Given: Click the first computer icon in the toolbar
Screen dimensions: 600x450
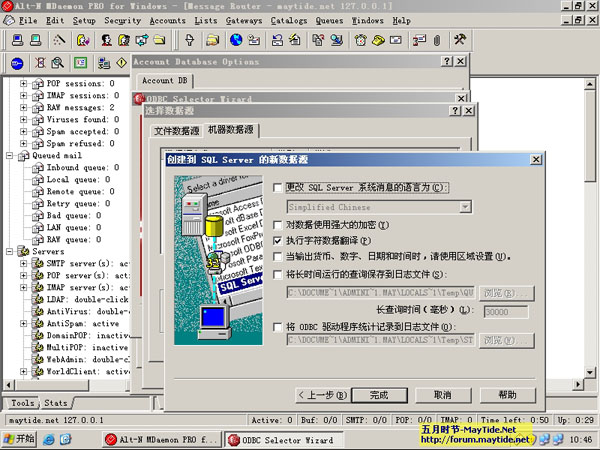Looking at the screenshot, I should tap(15, 41).
